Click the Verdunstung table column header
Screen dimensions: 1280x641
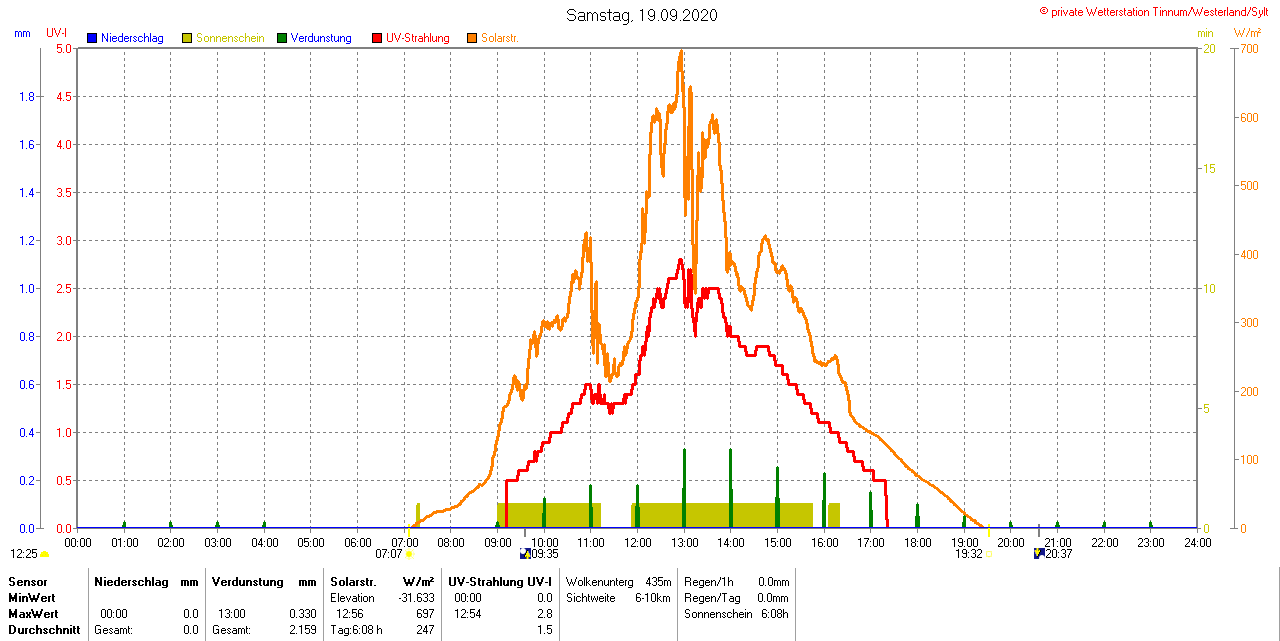[247, 582]
